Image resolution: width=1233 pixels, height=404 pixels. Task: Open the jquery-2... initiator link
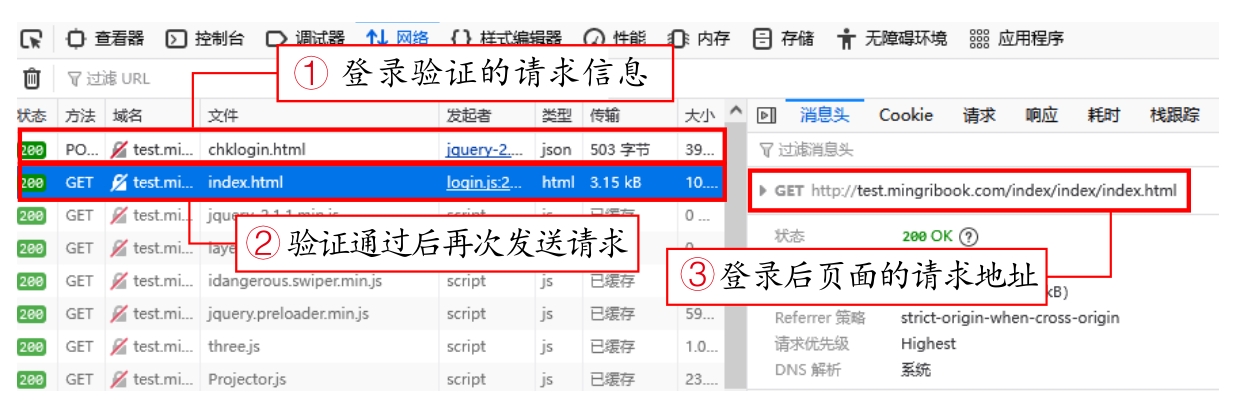[x=484, y=150]
